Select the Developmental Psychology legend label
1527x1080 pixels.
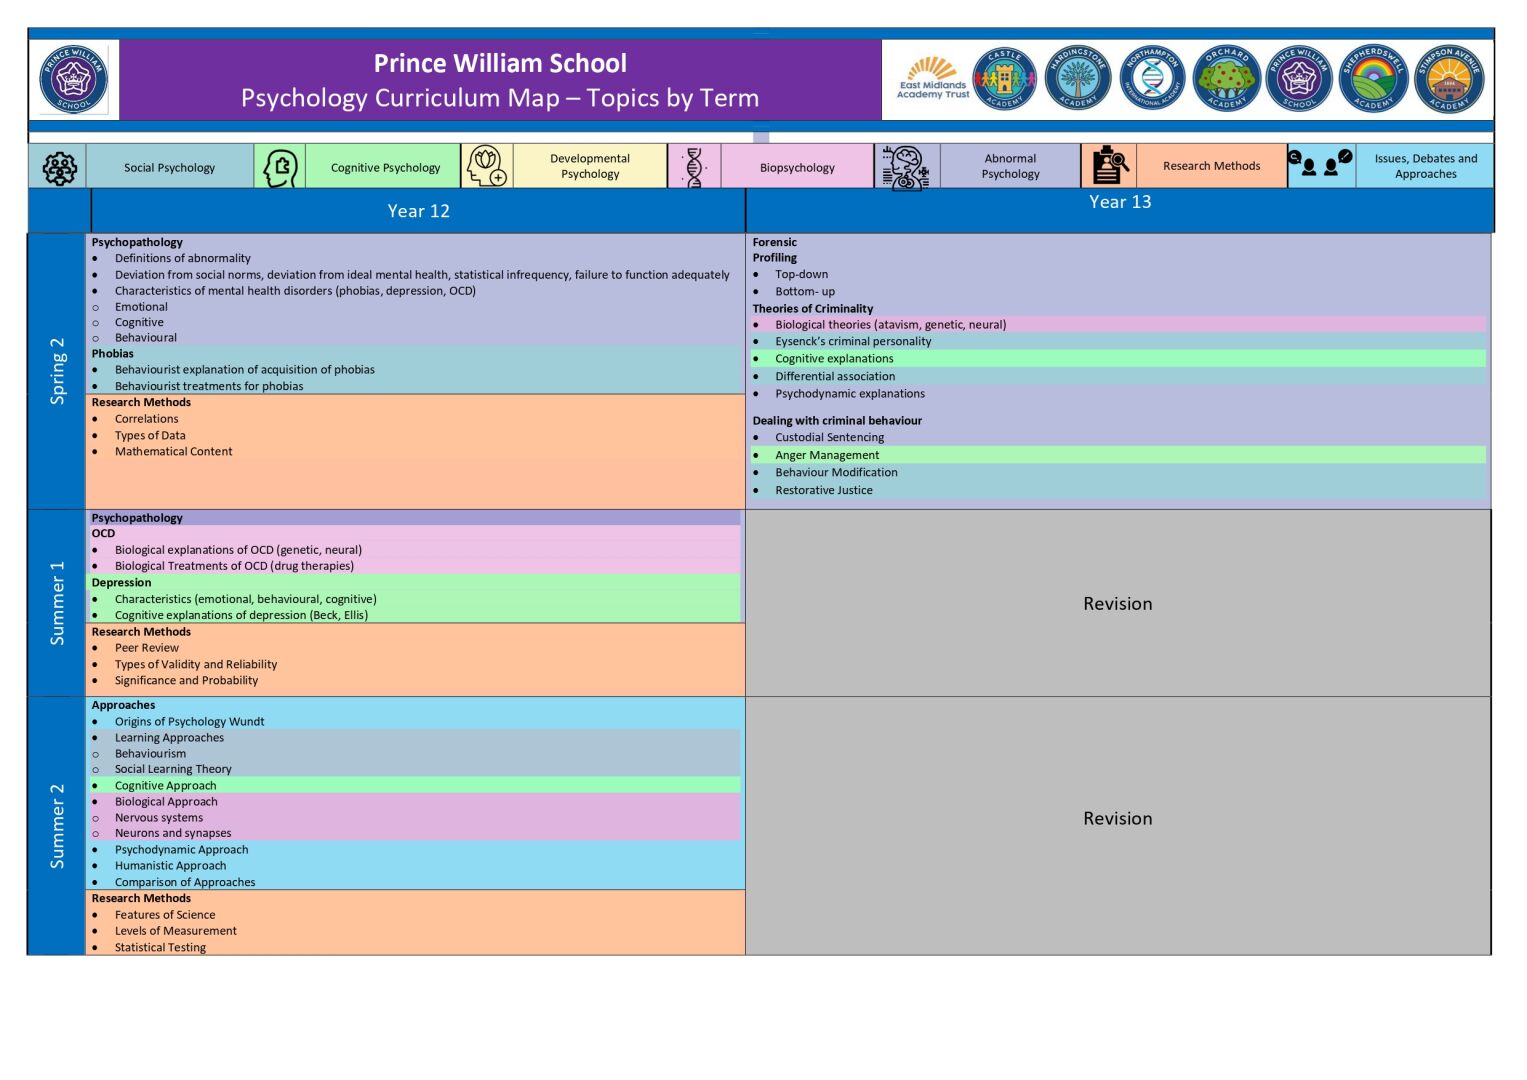click(x=590, y=166)
